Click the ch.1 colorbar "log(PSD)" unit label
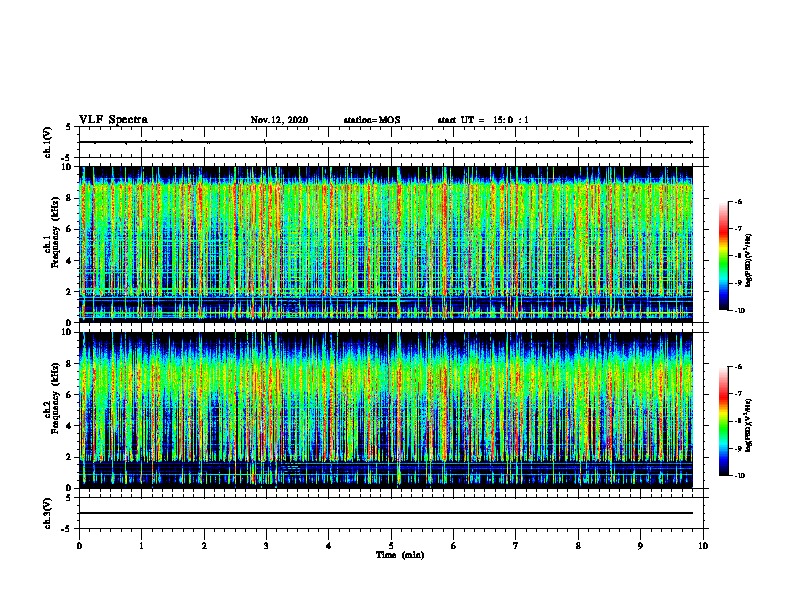Viewport: 792px width, 612px height. pos(749,260)
